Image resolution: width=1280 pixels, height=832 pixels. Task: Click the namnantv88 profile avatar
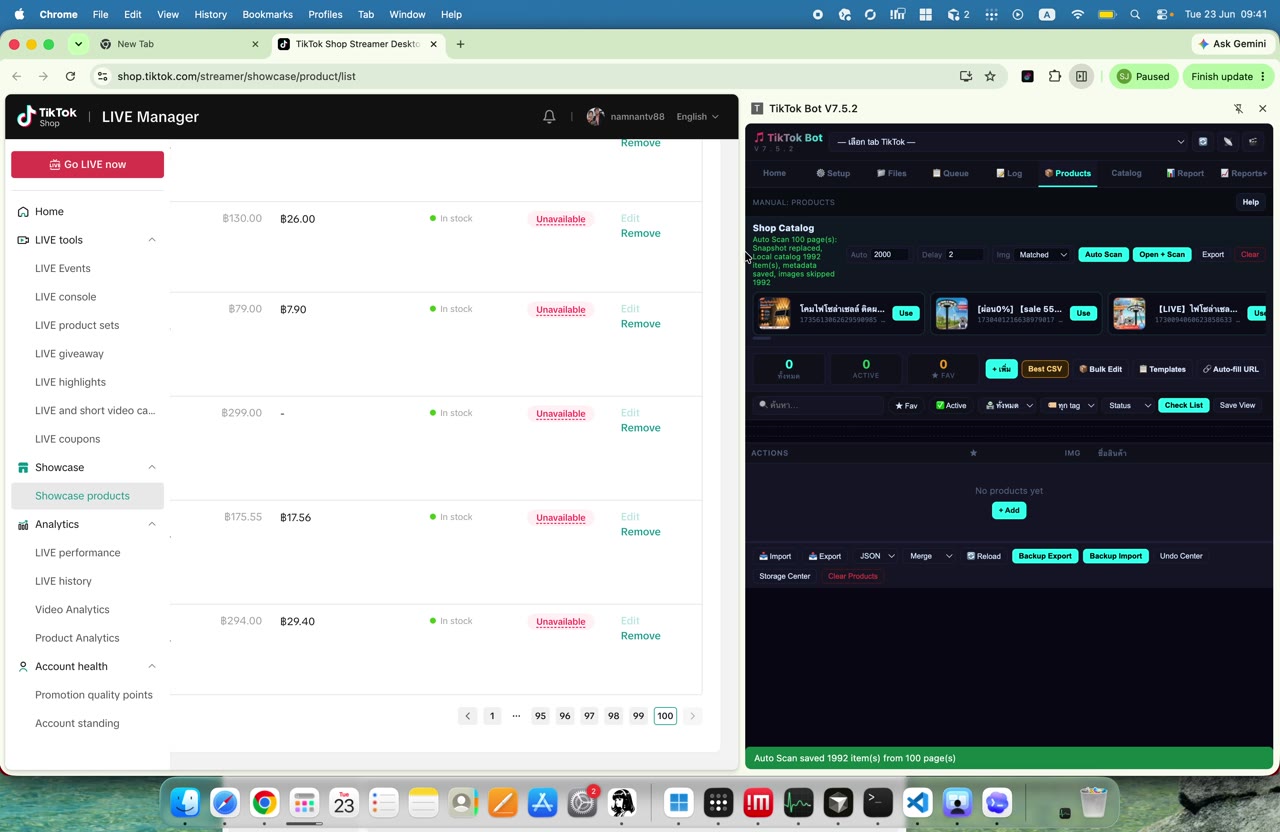(595, 117)
